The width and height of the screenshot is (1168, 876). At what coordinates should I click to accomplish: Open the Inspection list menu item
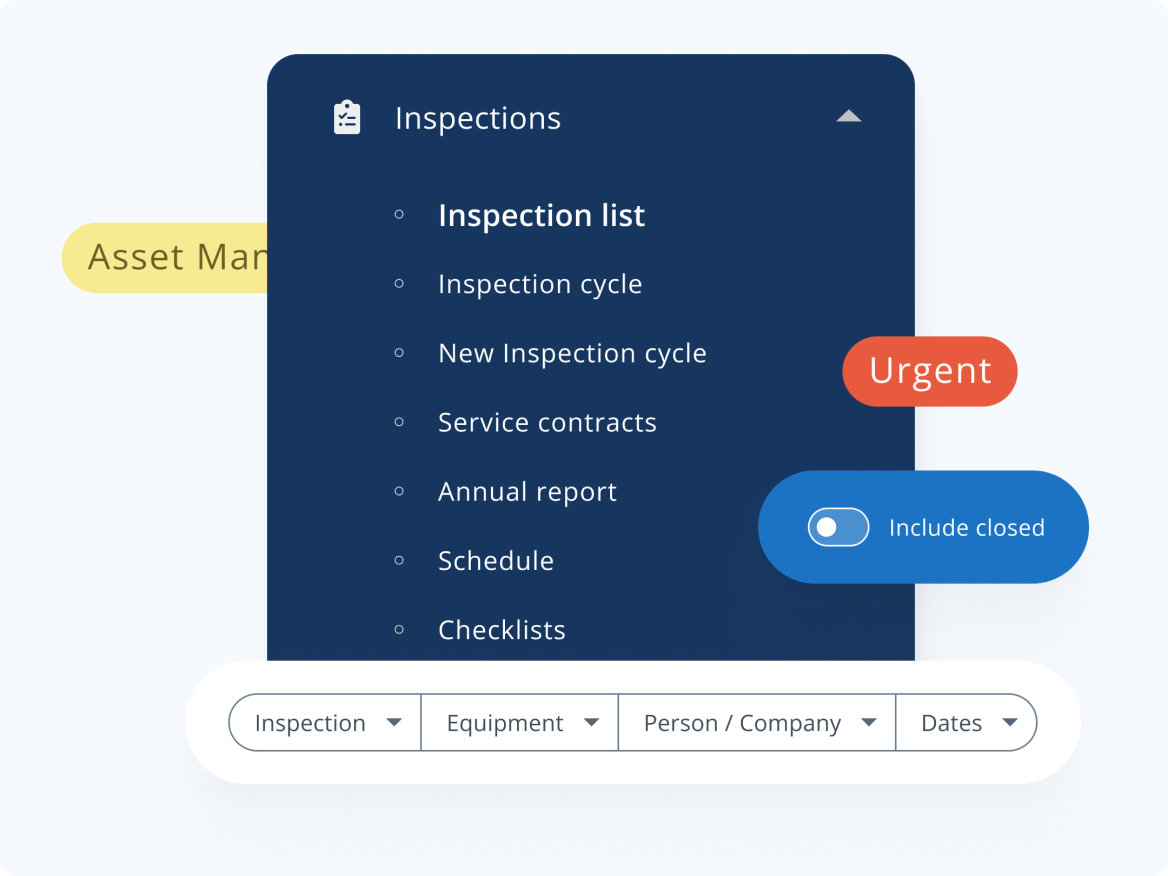pyautogui.click(x=541, y=216)
